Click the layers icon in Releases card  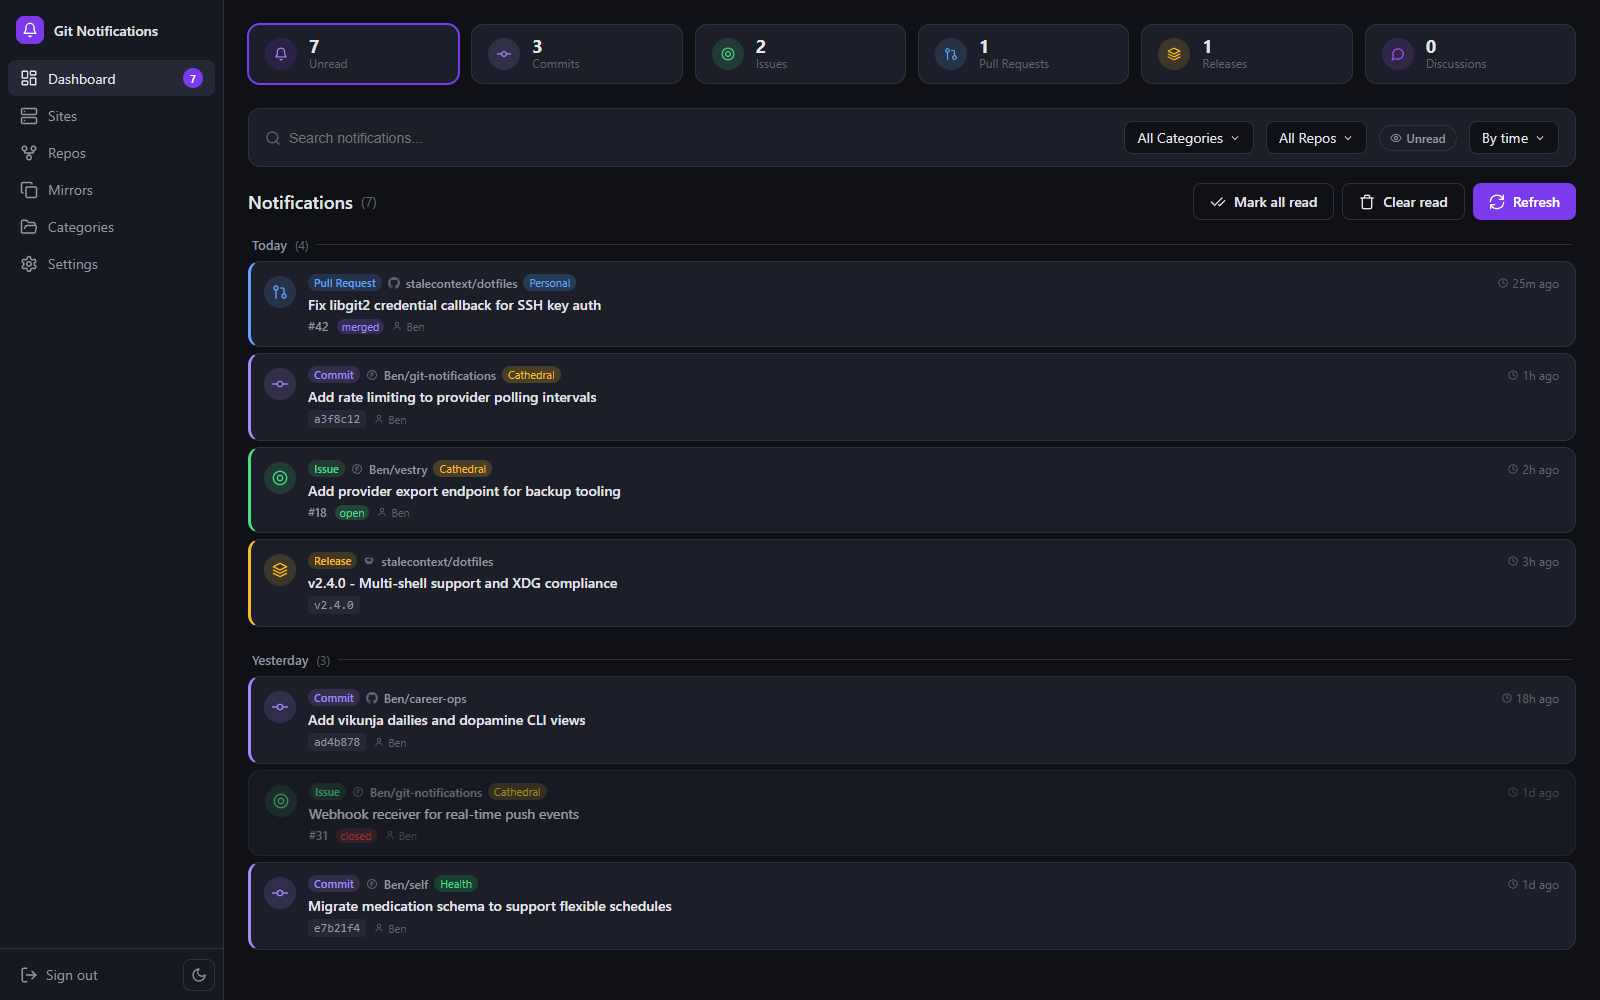click(1174, 54)
